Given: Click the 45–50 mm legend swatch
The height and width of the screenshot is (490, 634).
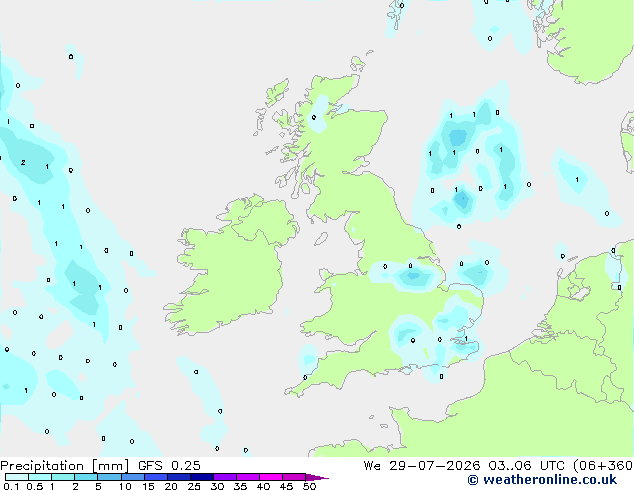Looking at the screenshot, I should tap(294, 477).
